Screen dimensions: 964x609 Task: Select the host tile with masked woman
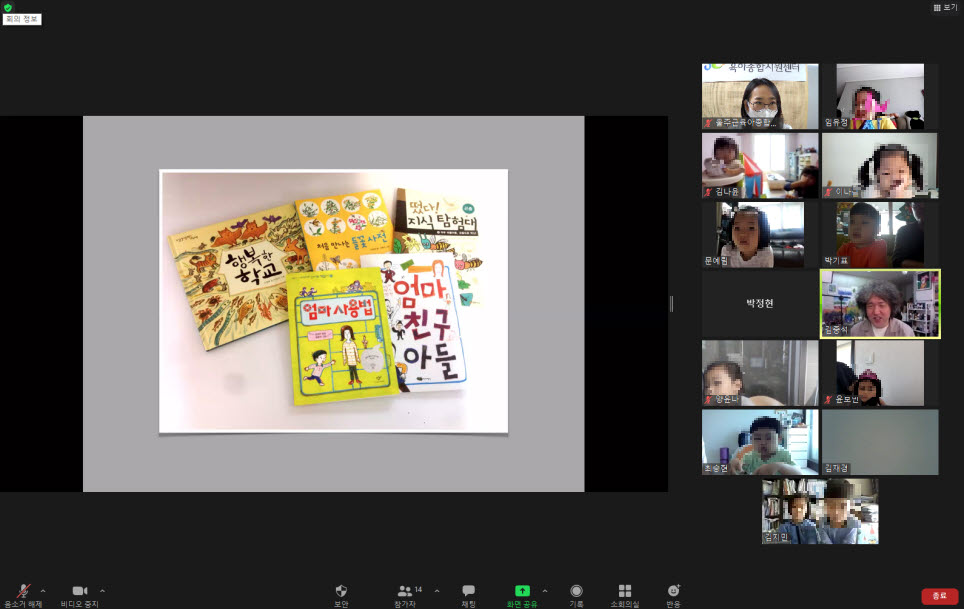[x=760, y=96]
